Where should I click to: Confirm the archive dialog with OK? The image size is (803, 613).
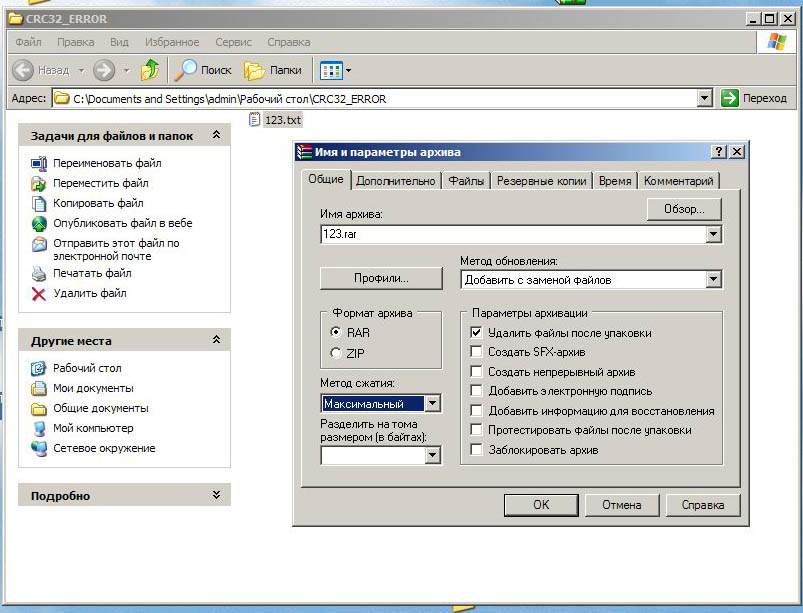[x=541, y=505]
